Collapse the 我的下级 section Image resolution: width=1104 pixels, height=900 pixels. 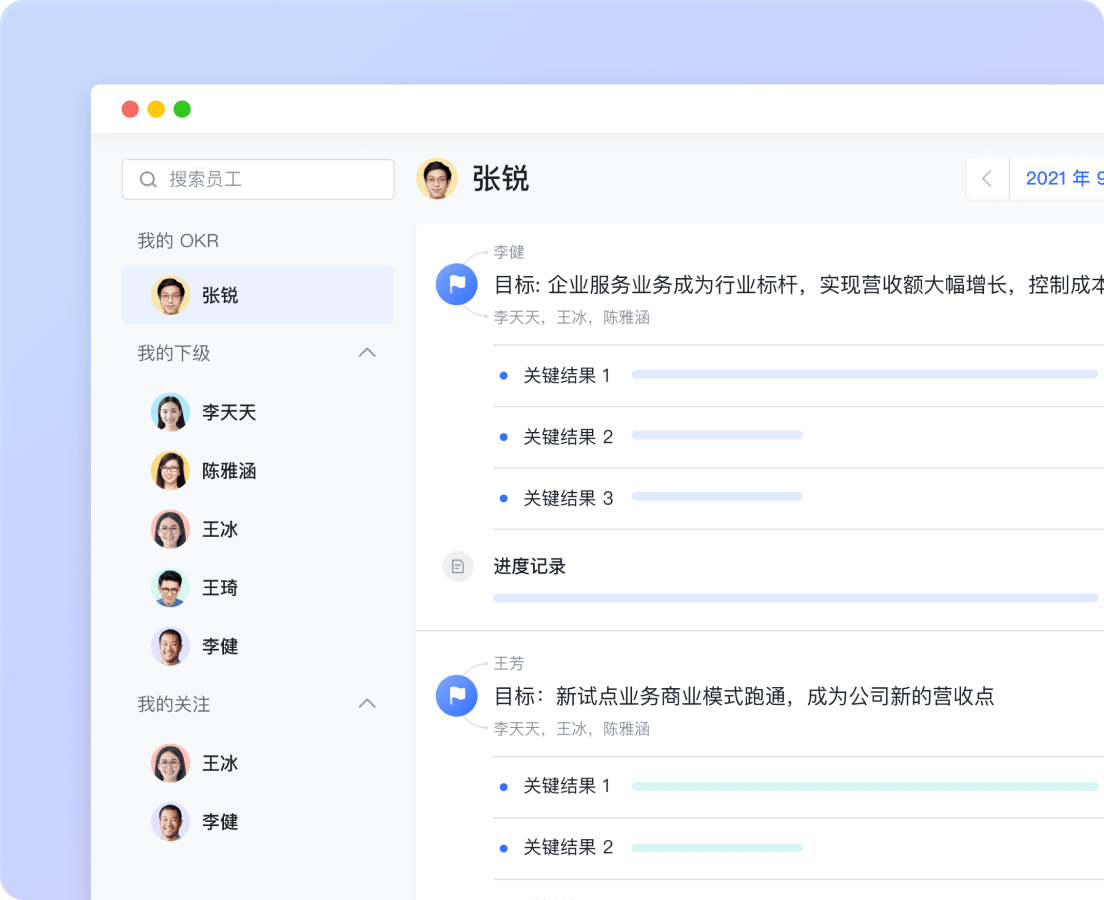pos(367,353)
